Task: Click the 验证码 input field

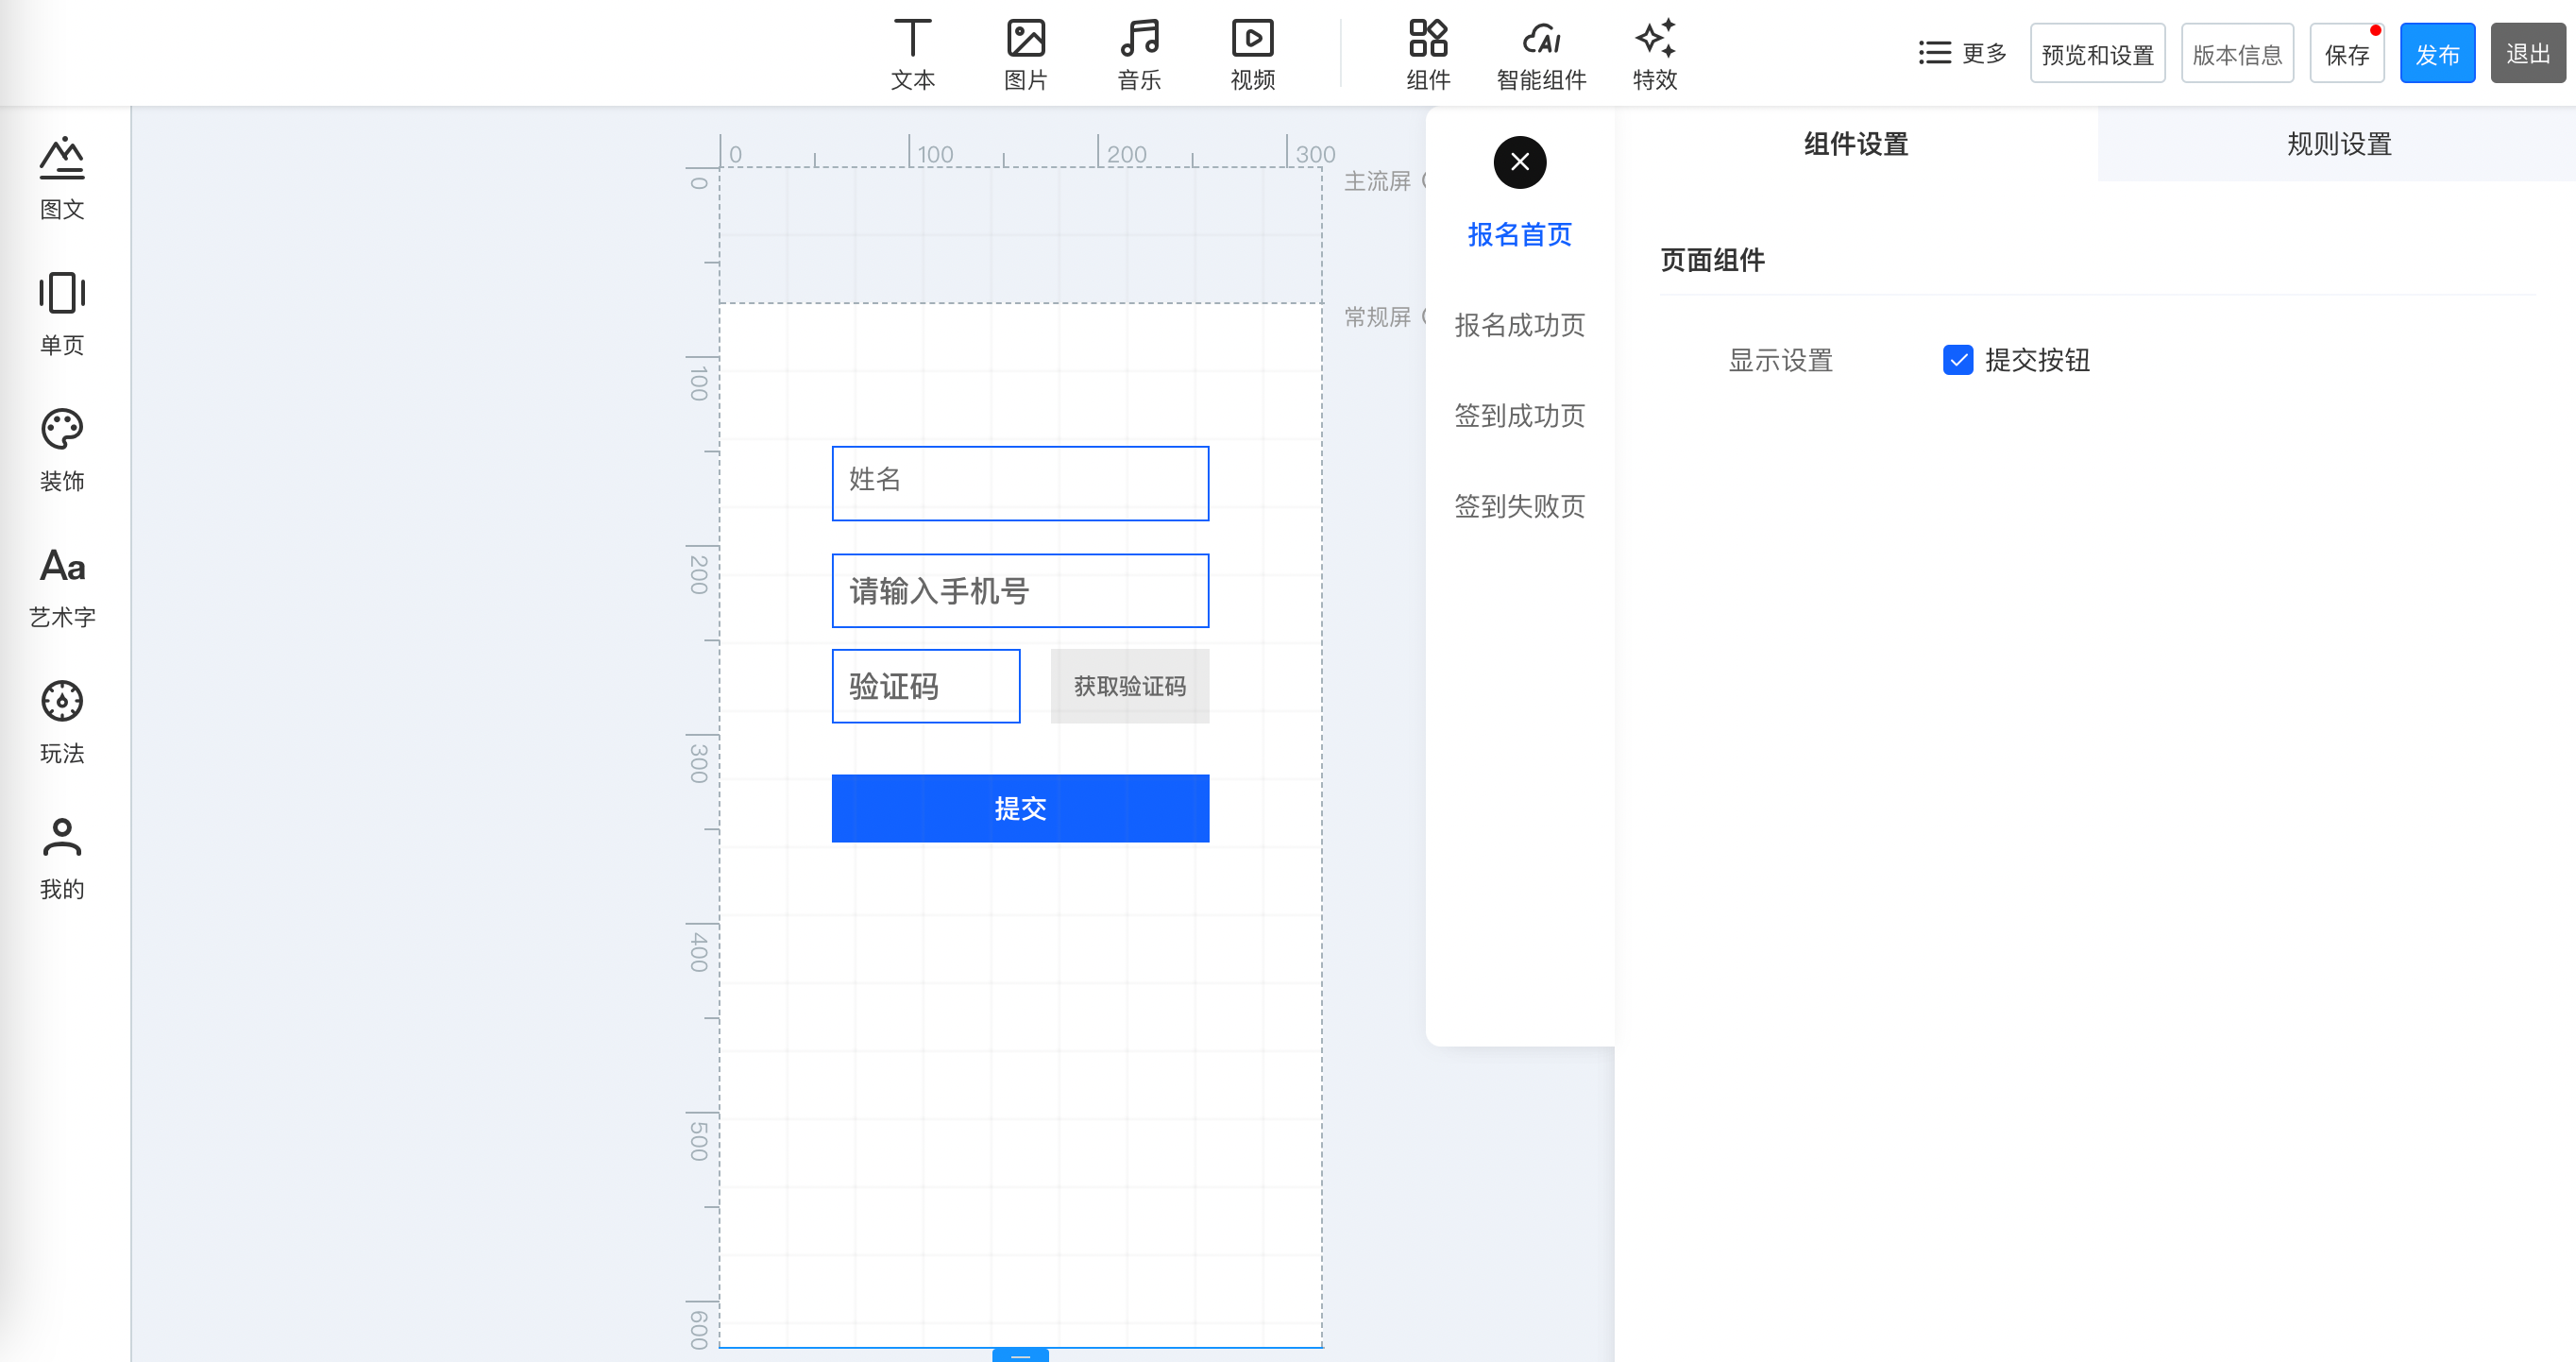Action: coord(926,686)
